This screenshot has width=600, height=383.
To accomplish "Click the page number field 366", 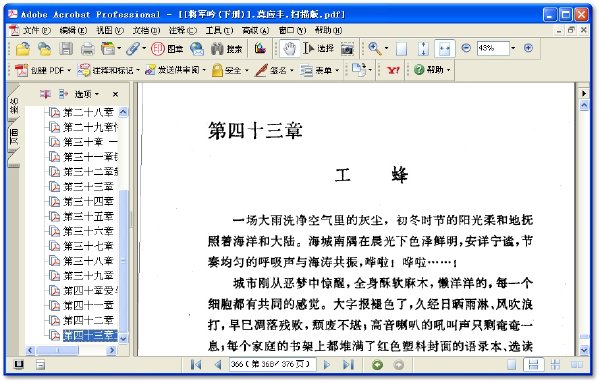I will click(272, 364).
